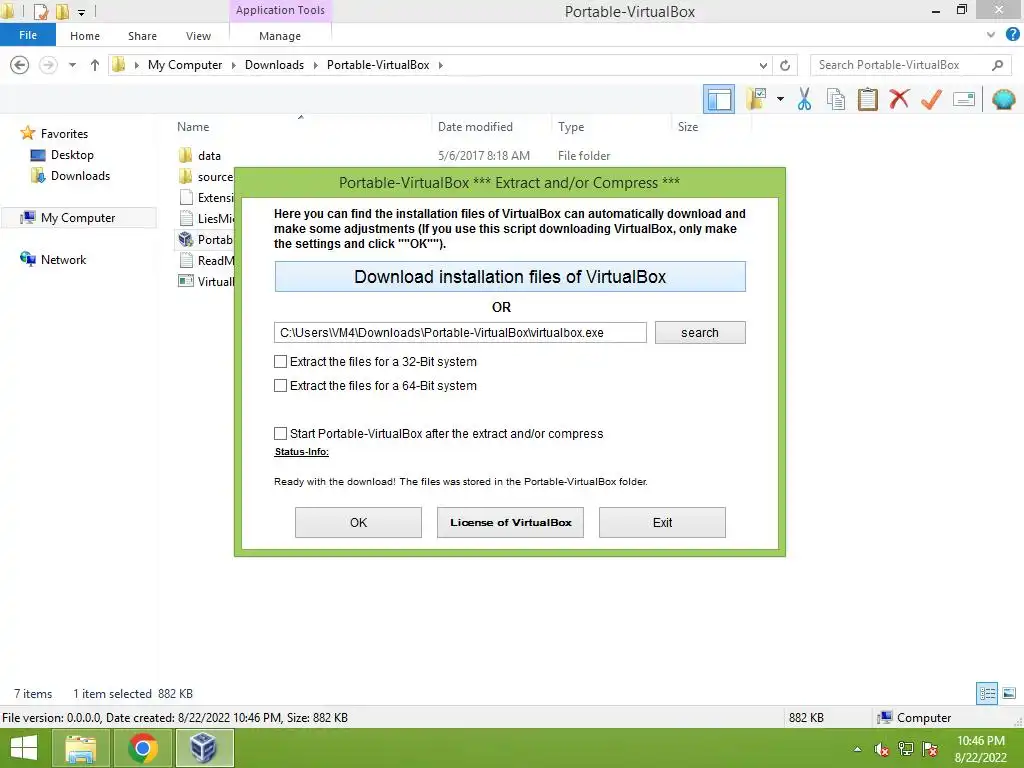
Task: Click the muted speaker tray icon
Action: click(881, 749)
